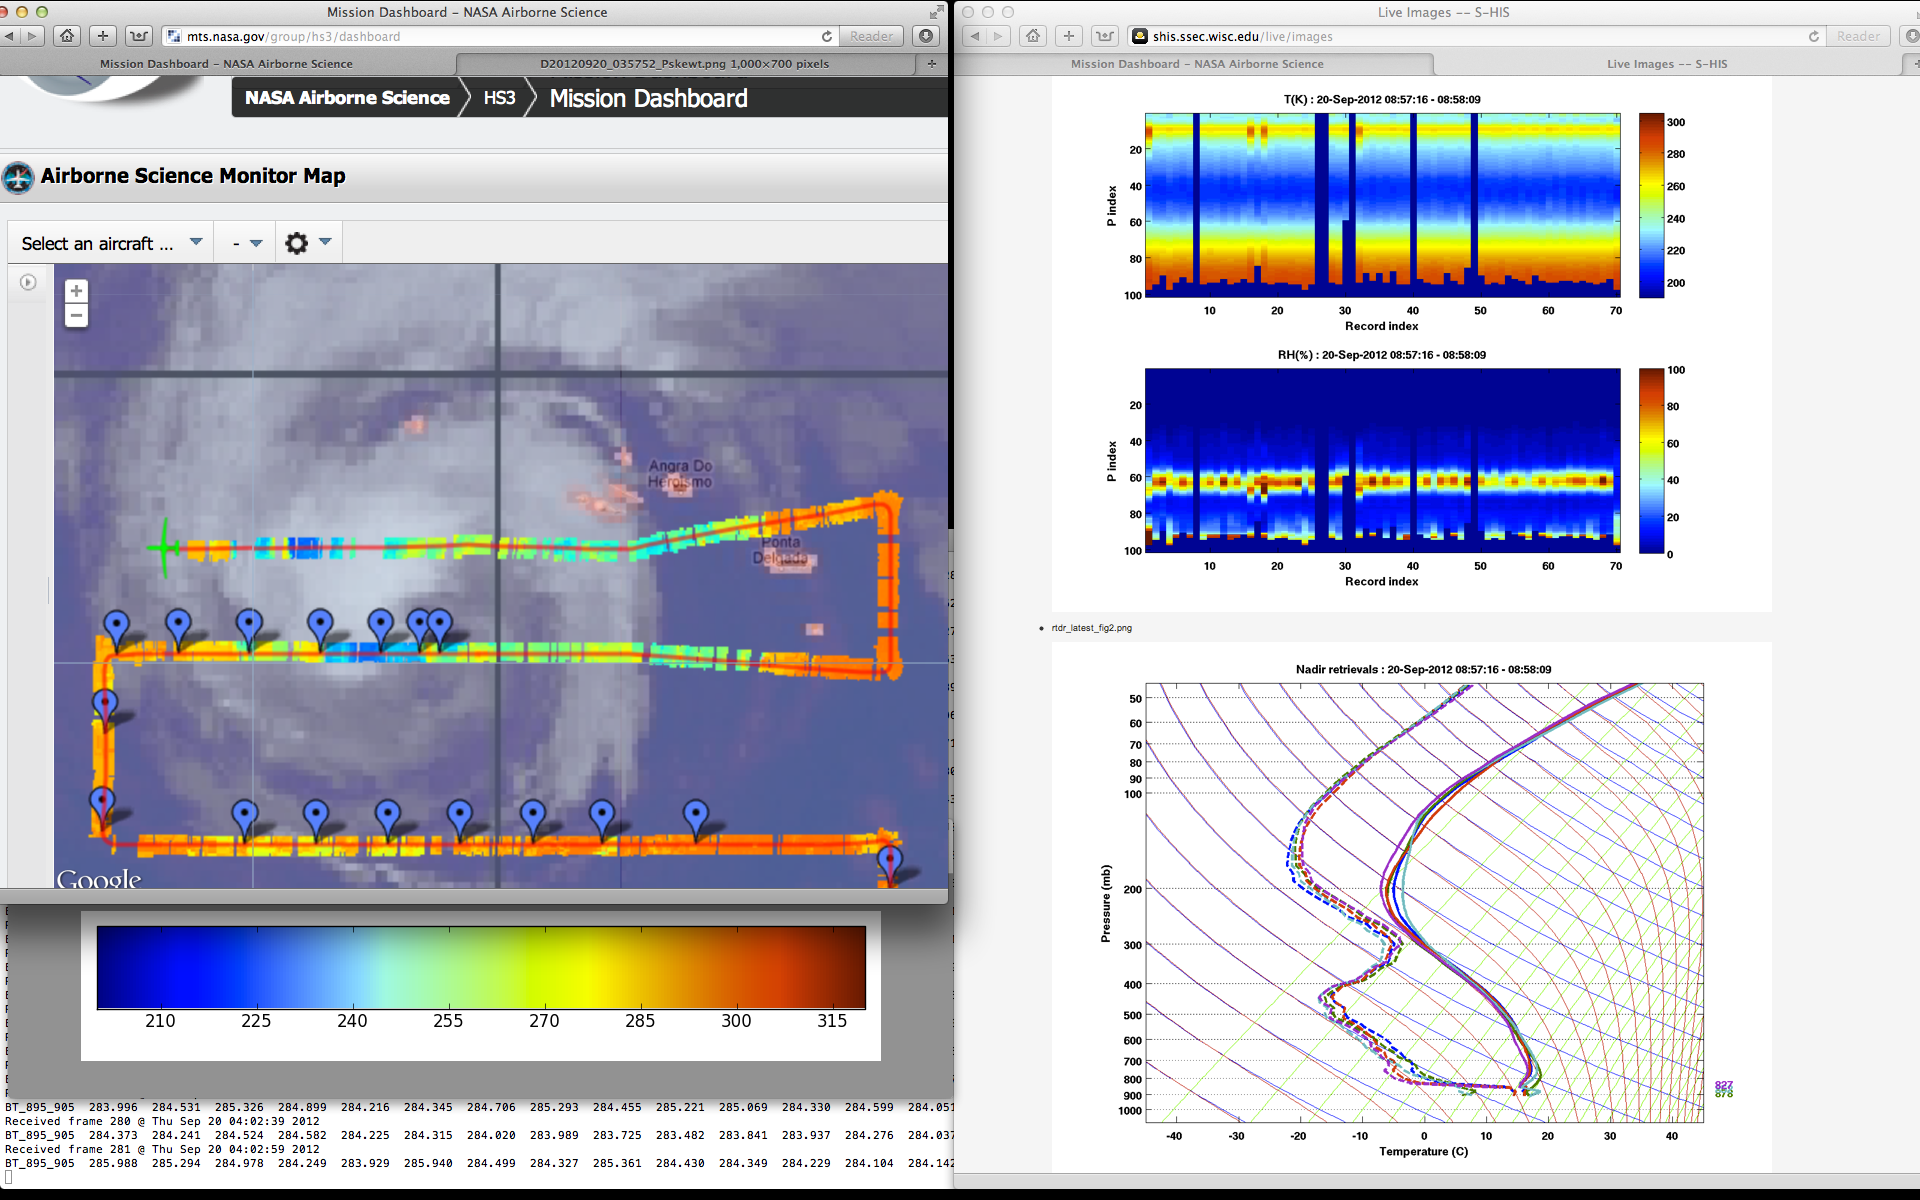Reload the mts.nasa.gov dashboard page
Viewport: 1920px width, 1200px height.
click(x=827, y=36)
